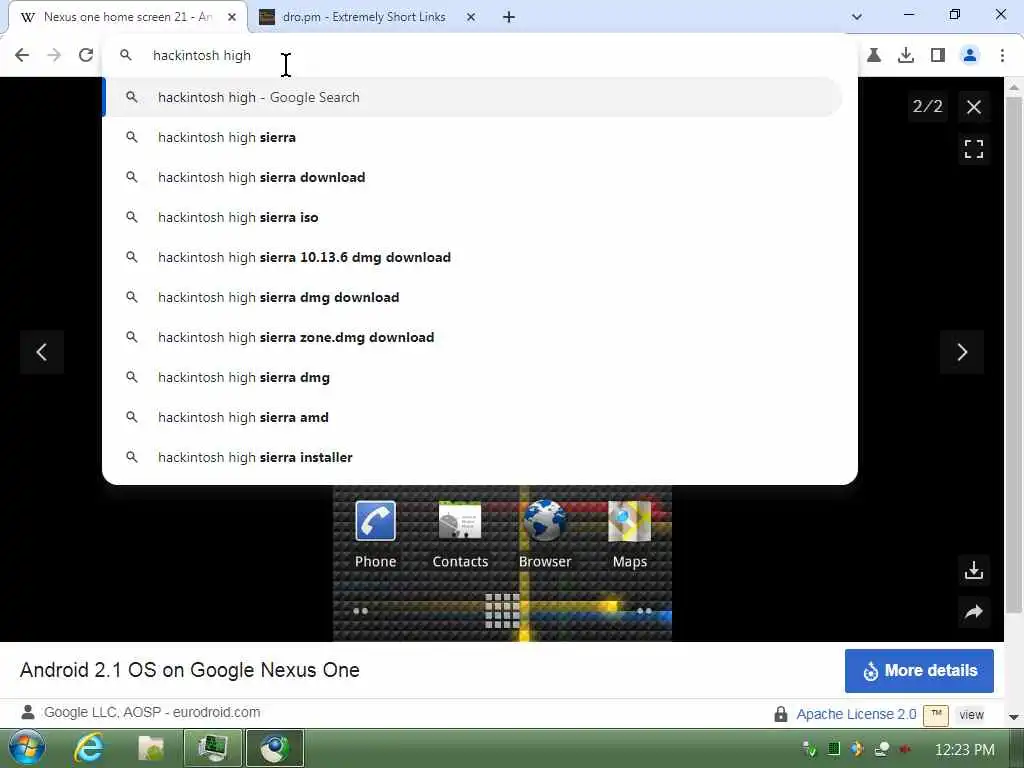Screen dimensions: 1024x768
Task: Pick 'hackintosh high sierra zone.dmg download' suggestion
Action: click(472, 337)
